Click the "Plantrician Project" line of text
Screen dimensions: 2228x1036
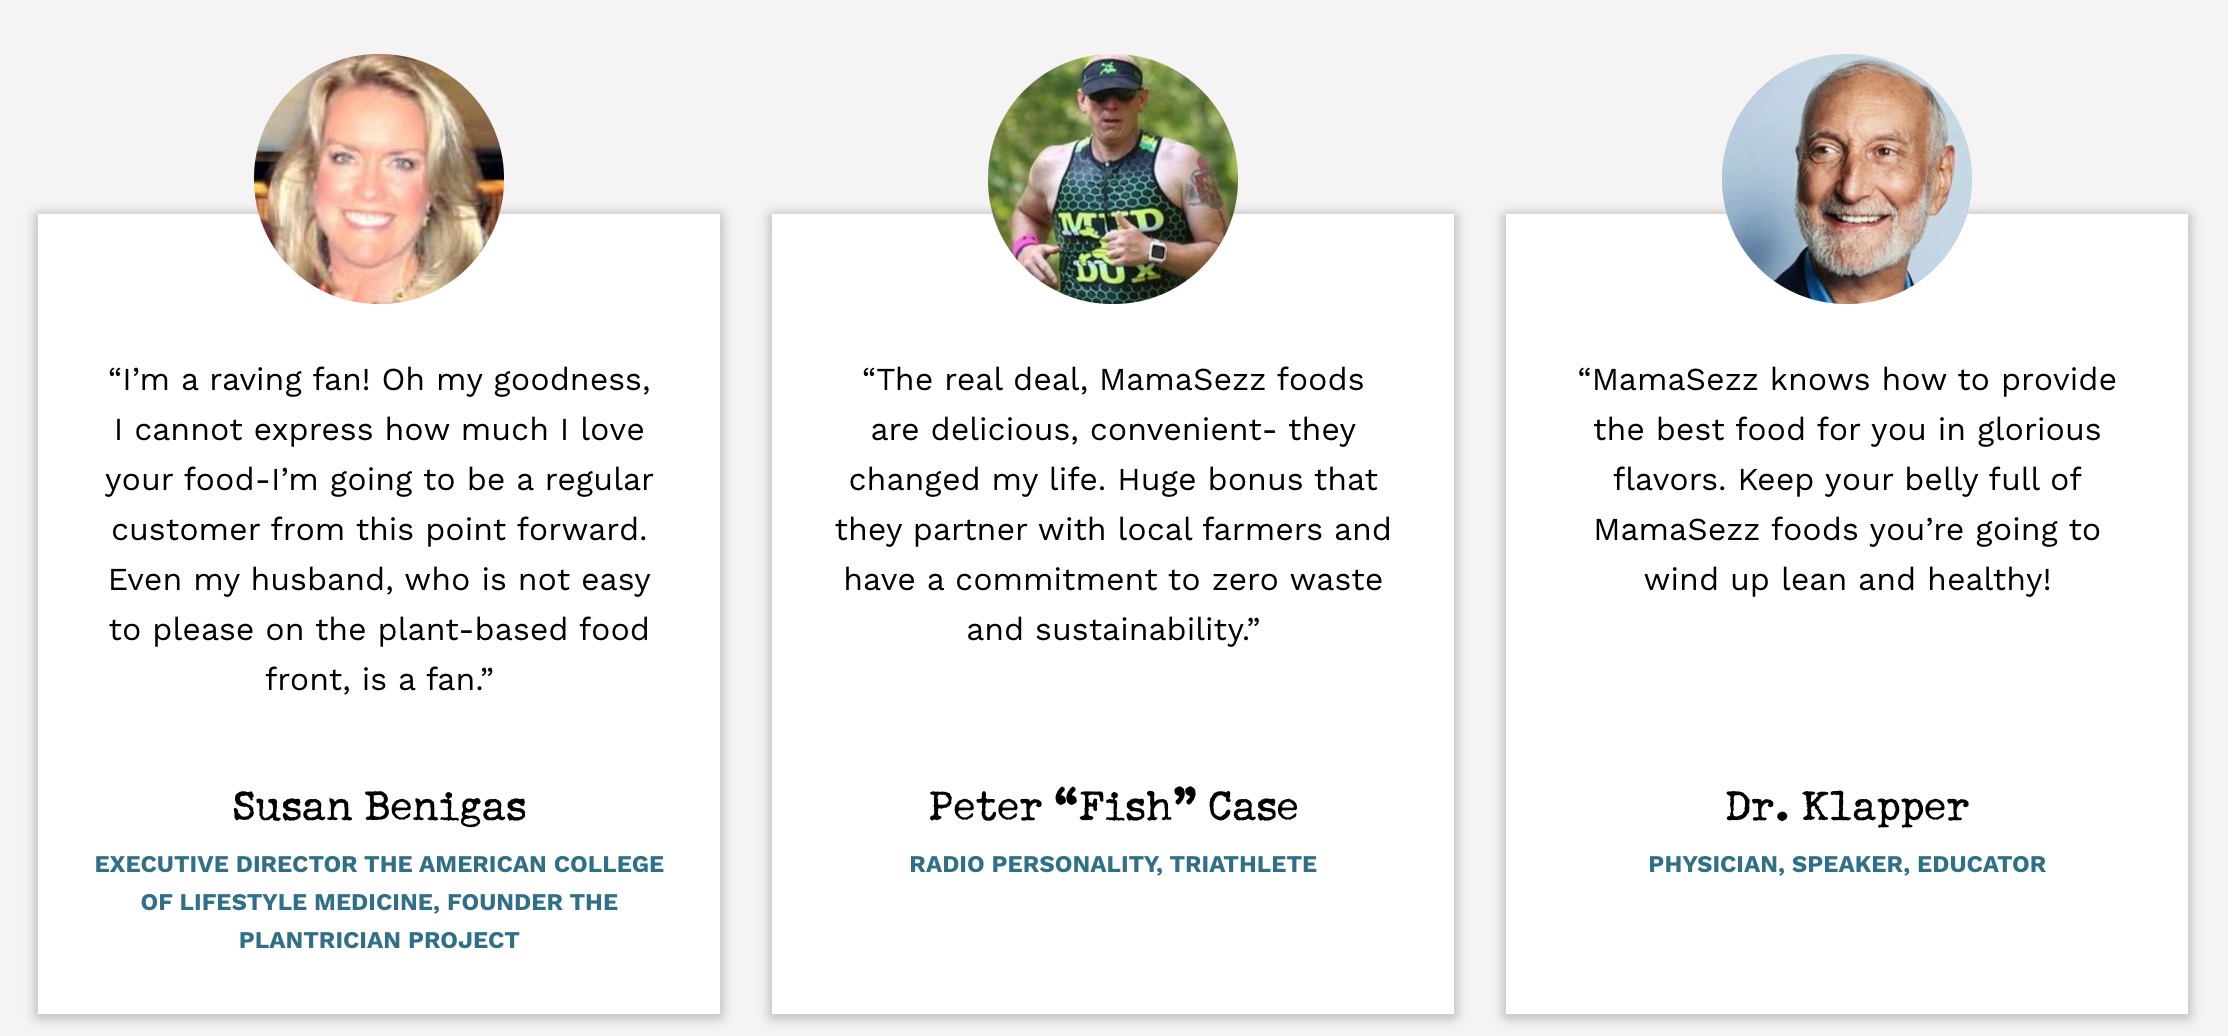coord(379,940)
